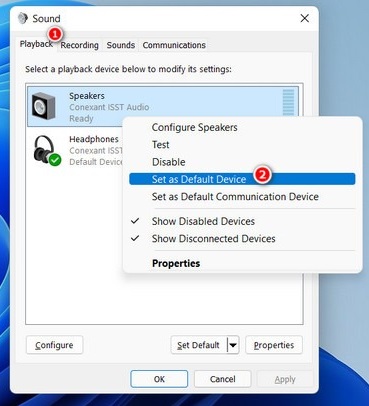Switch to the Communications tab
The height and width of the screenshot is (406, 369).
174,45
